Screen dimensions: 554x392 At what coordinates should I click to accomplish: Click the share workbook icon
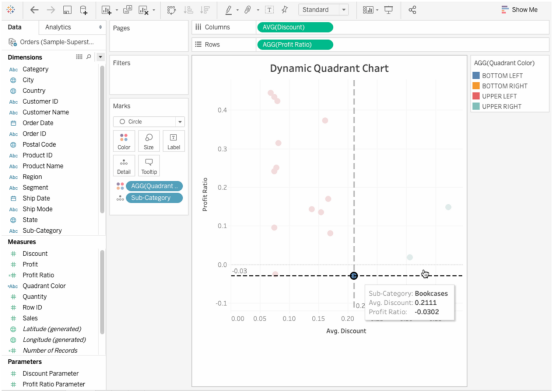coord(412,10)
